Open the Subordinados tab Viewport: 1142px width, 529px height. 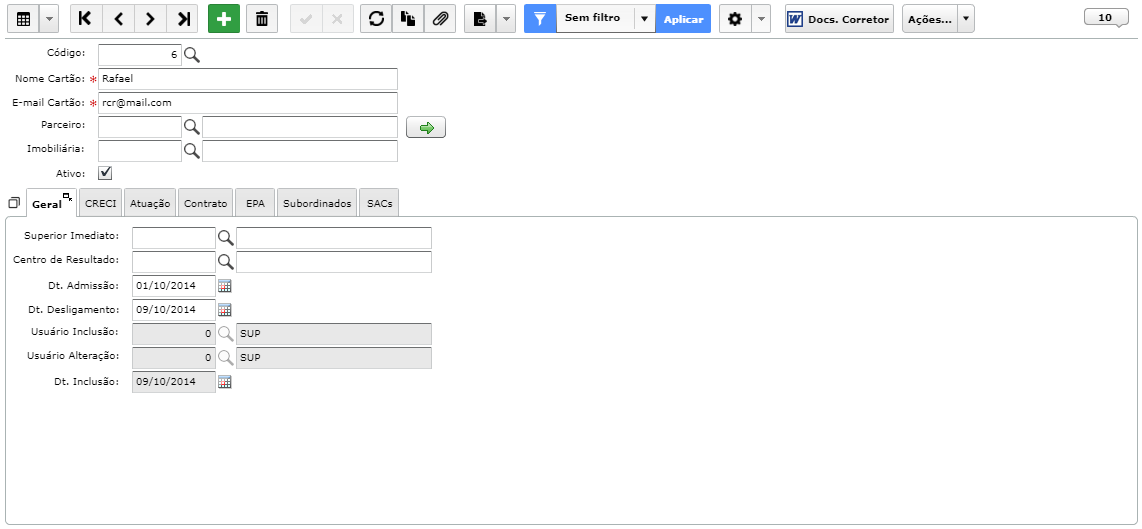coord(317,204)
